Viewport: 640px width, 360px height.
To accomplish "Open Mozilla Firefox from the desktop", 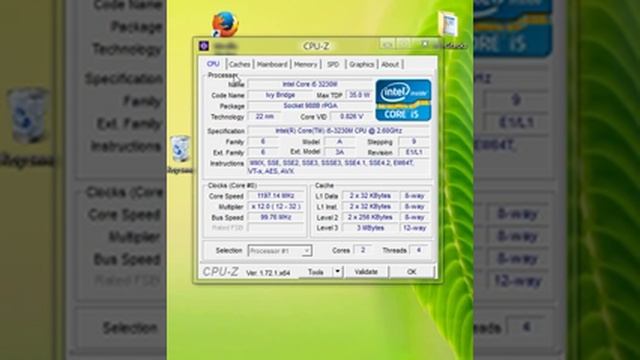I will [x=225, y=24].
